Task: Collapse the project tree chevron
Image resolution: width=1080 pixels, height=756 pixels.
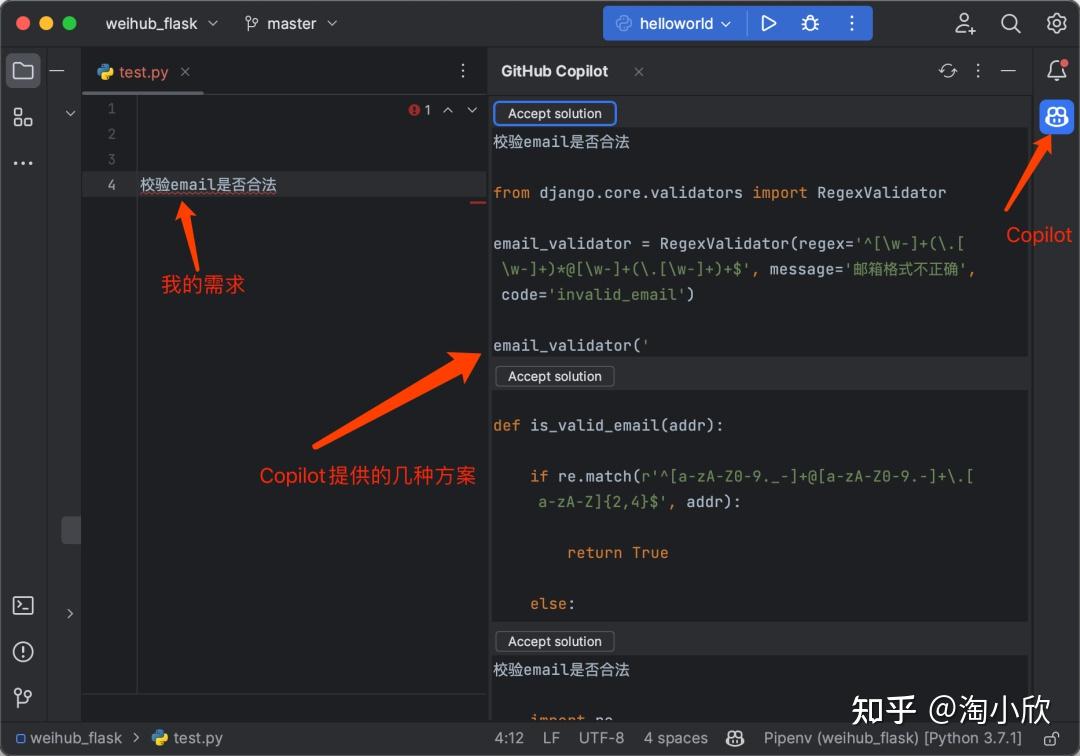Action: (70, 113)
